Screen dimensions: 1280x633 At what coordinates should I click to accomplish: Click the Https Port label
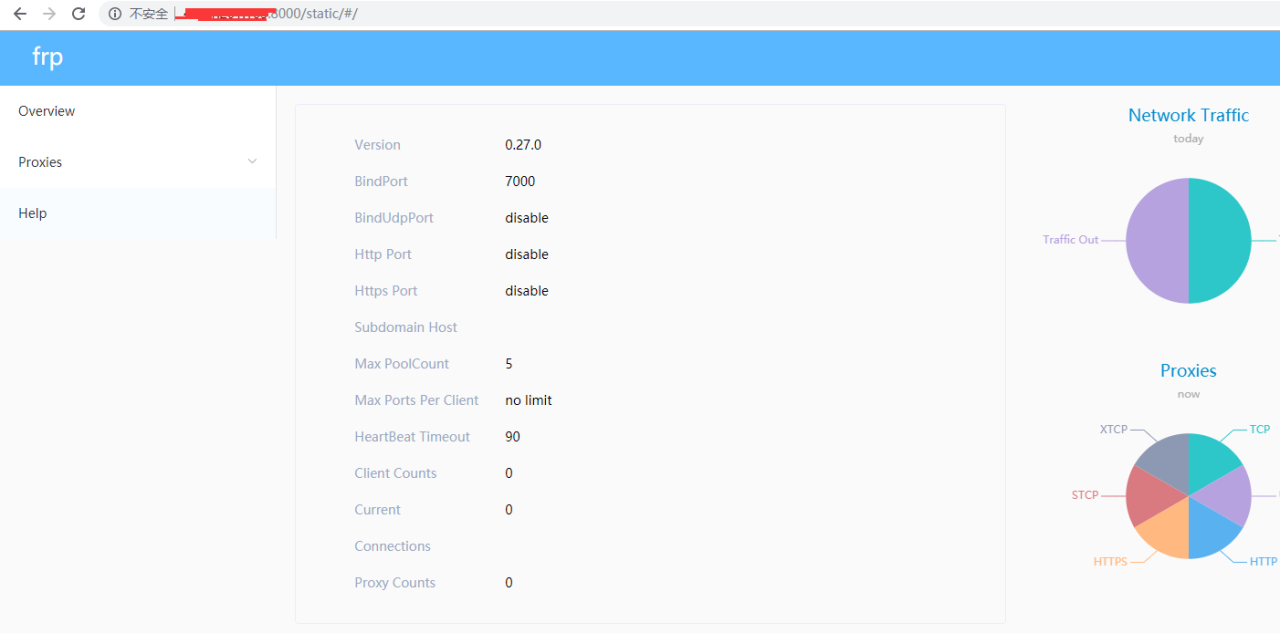coord(386,291)
